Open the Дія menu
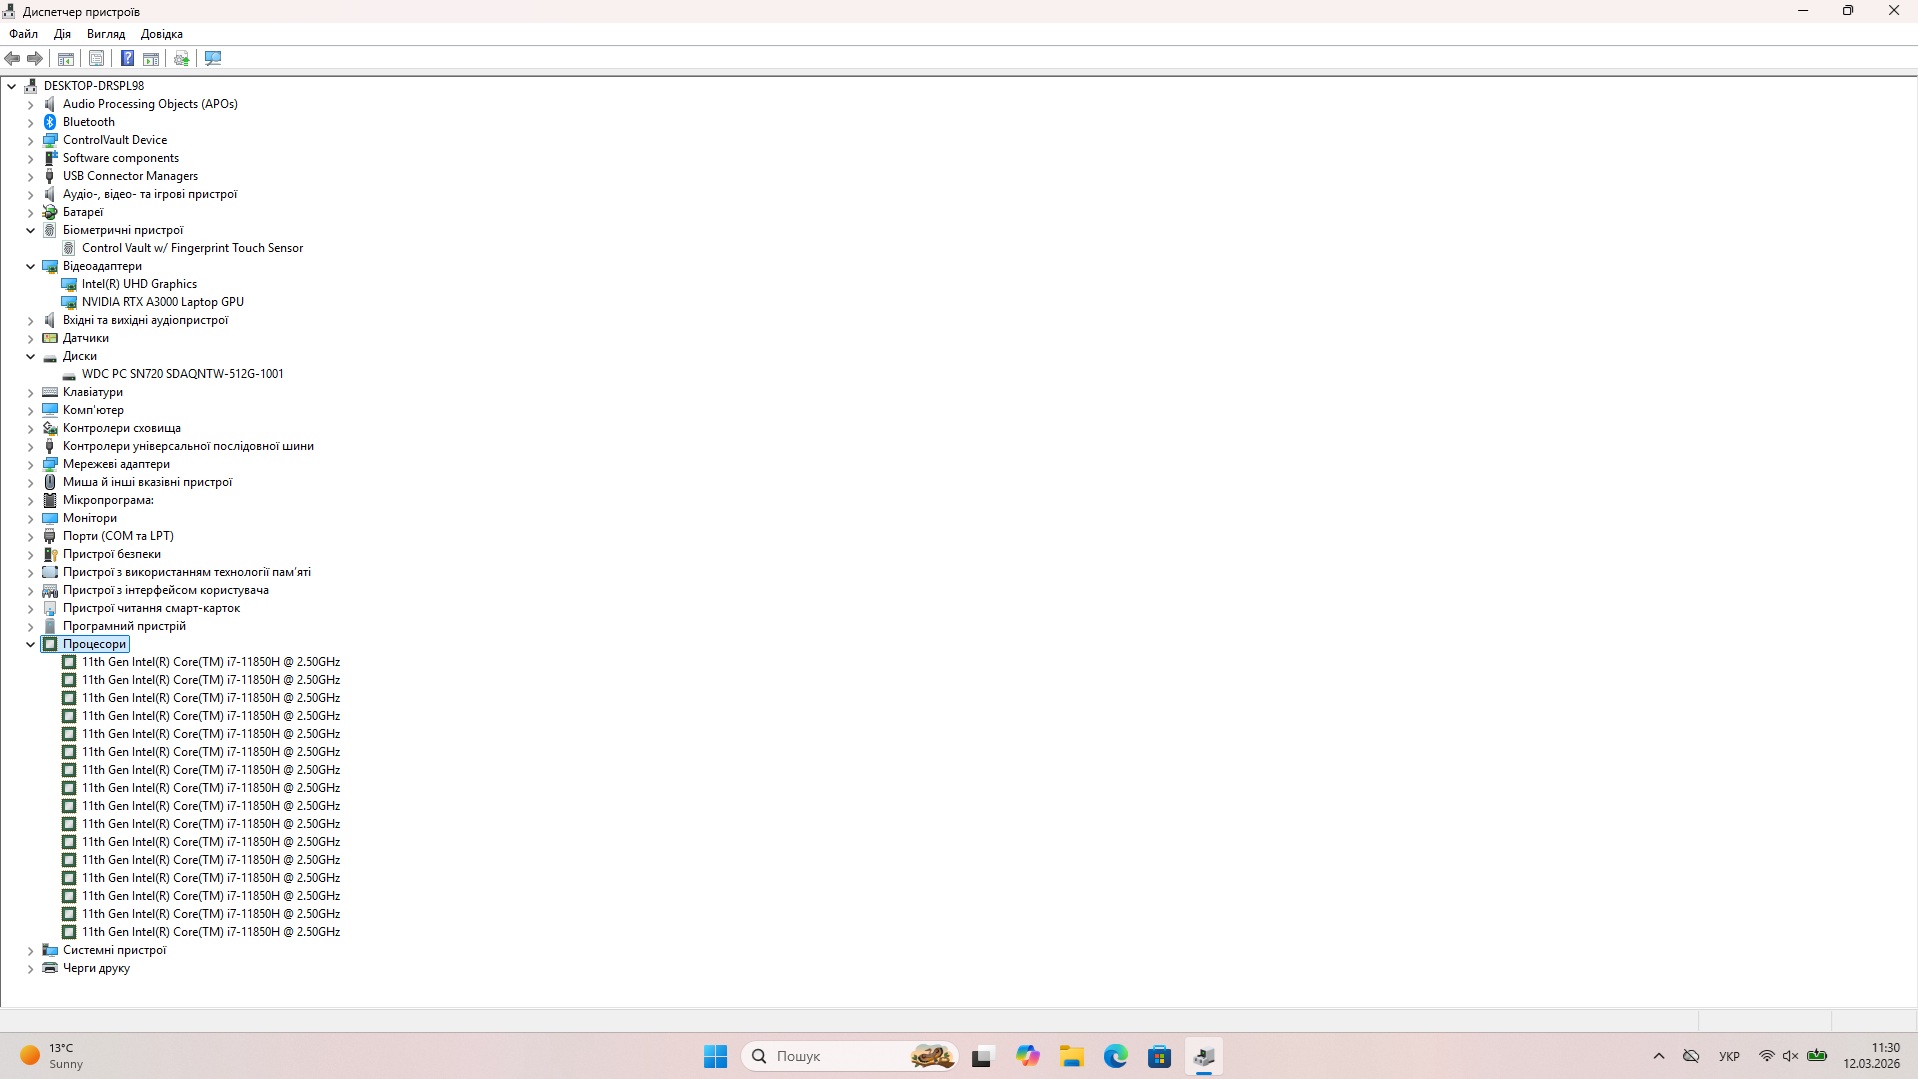This screenshot has width=1918, height=1079. tap(62, 34)
